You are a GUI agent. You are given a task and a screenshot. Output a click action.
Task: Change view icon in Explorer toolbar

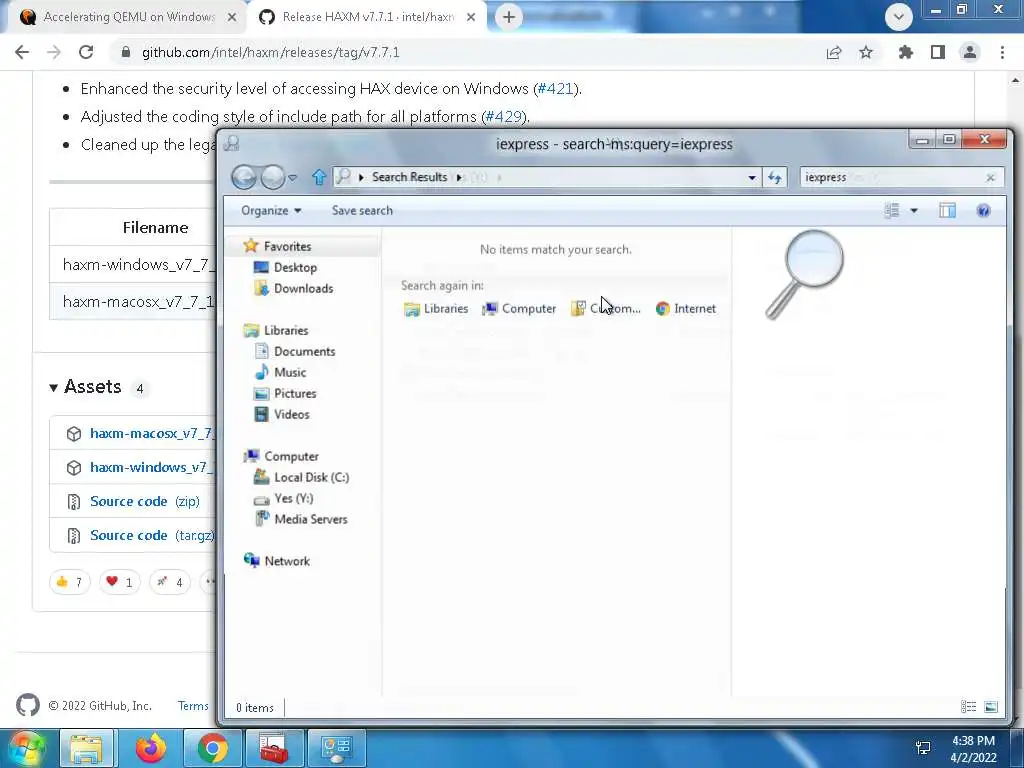coord(891,210)
